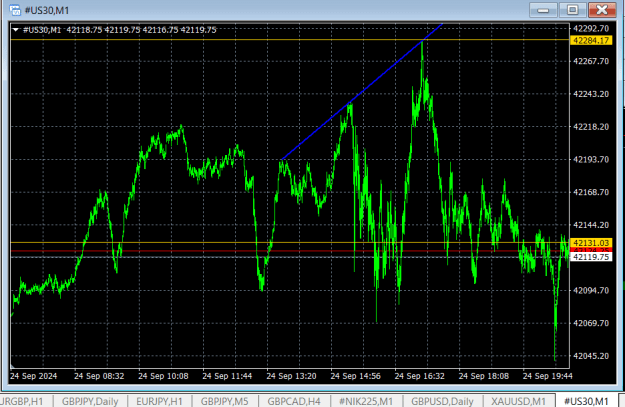Screen dimensions: 625x407
Task: Click the 42045.20 price scale value
Action: (x=591, y=356)
